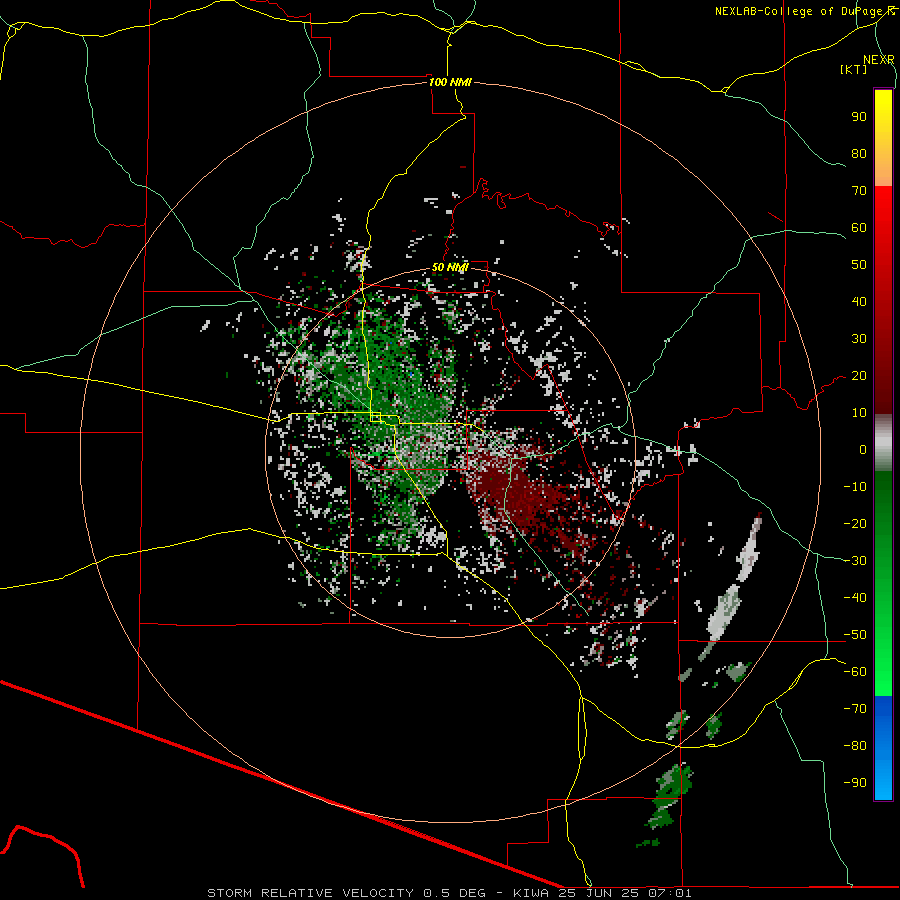The width and height of the screenshot is (900, 900).
Task: Click the -30 value on velocity scale
Action: pos(855,561)
